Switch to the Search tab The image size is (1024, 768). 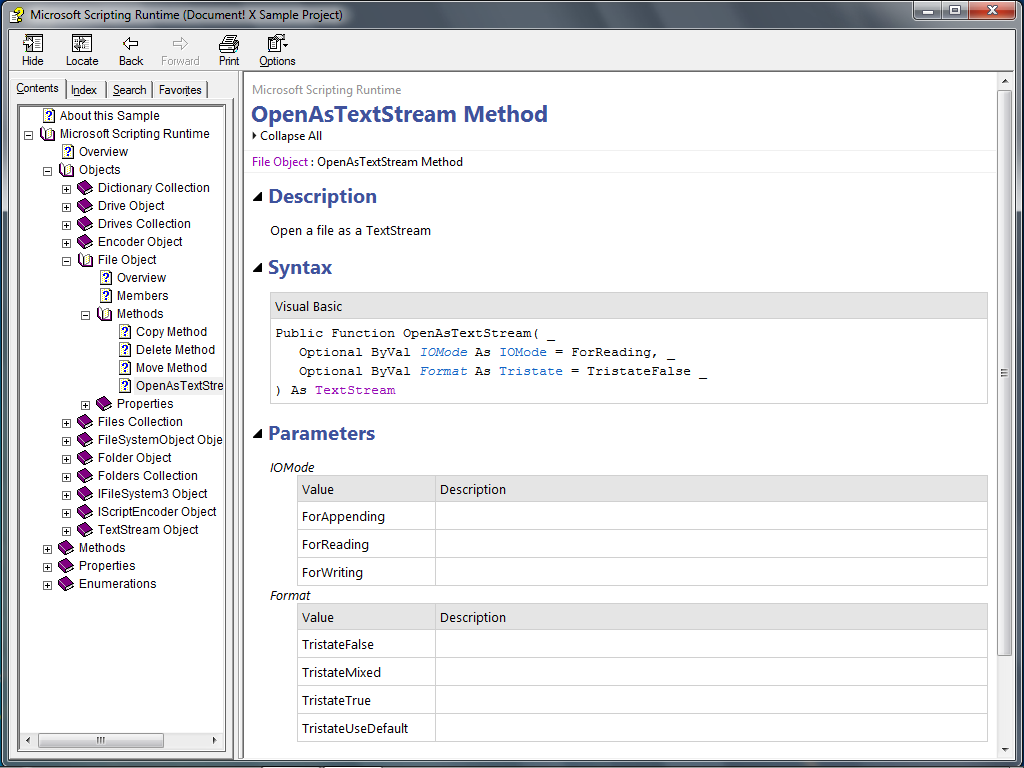click(129, 90)
